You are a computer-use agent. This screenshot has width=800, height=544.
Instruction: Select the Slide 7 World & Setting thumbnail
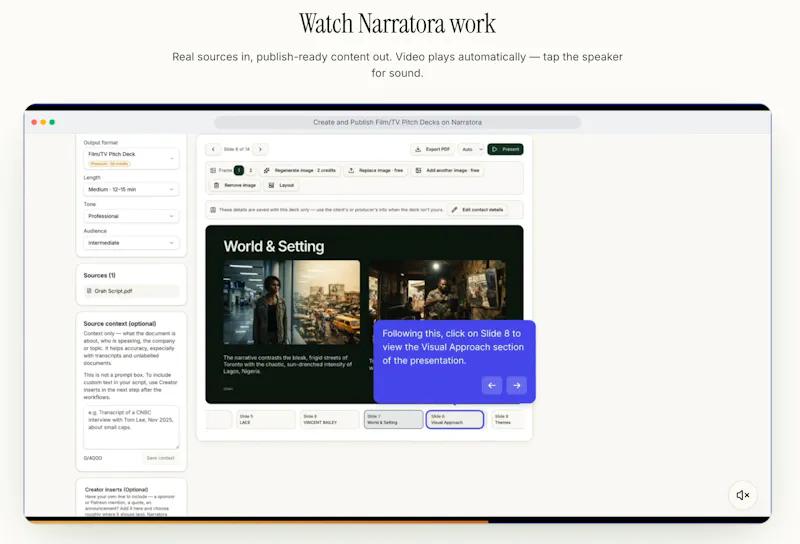coord(393,419)
